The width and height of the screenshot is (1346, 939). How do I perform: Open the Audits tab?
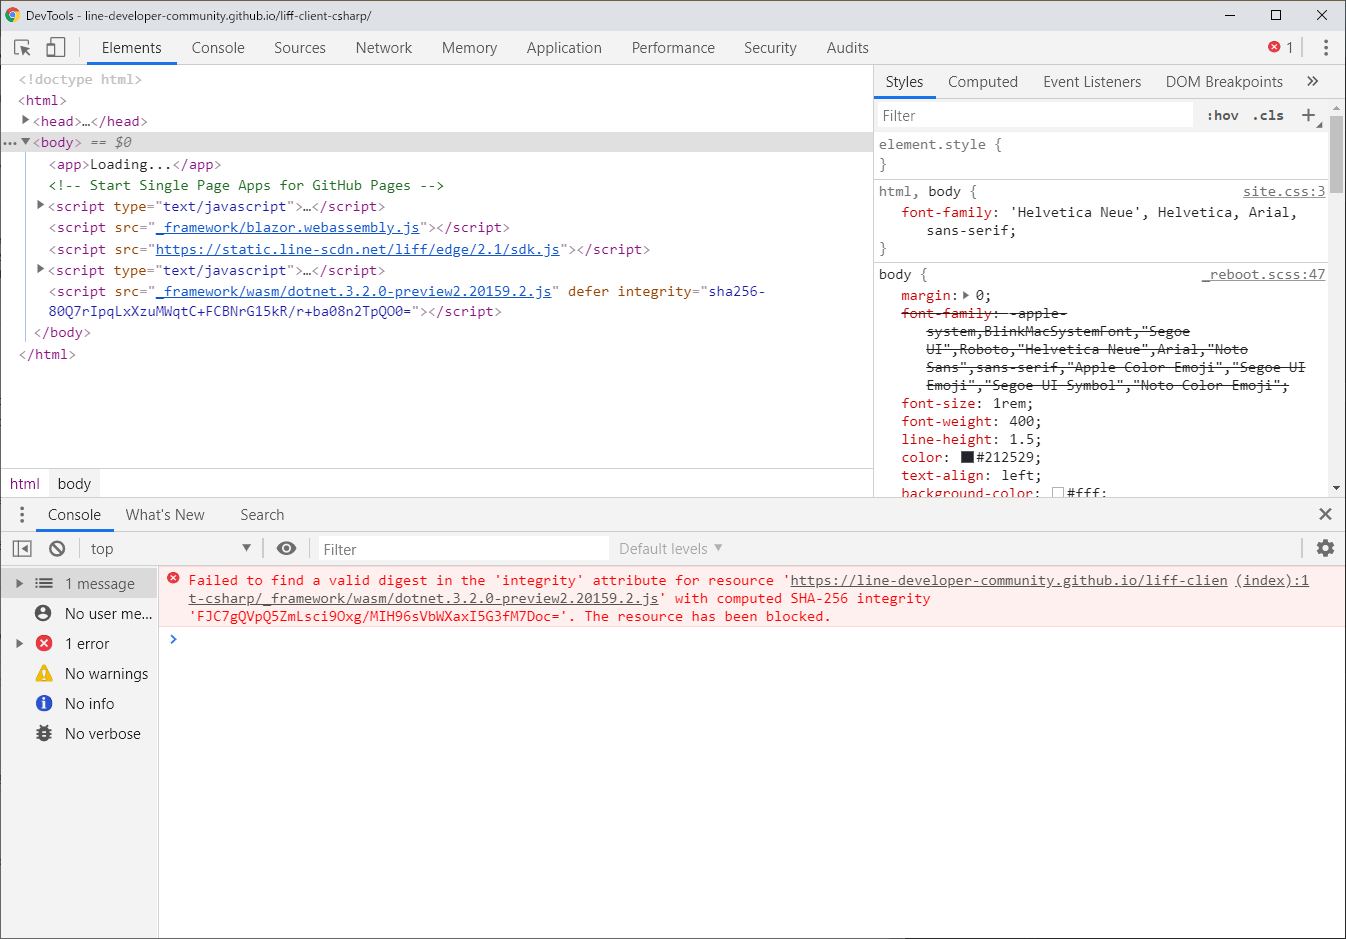coord(848,48)
